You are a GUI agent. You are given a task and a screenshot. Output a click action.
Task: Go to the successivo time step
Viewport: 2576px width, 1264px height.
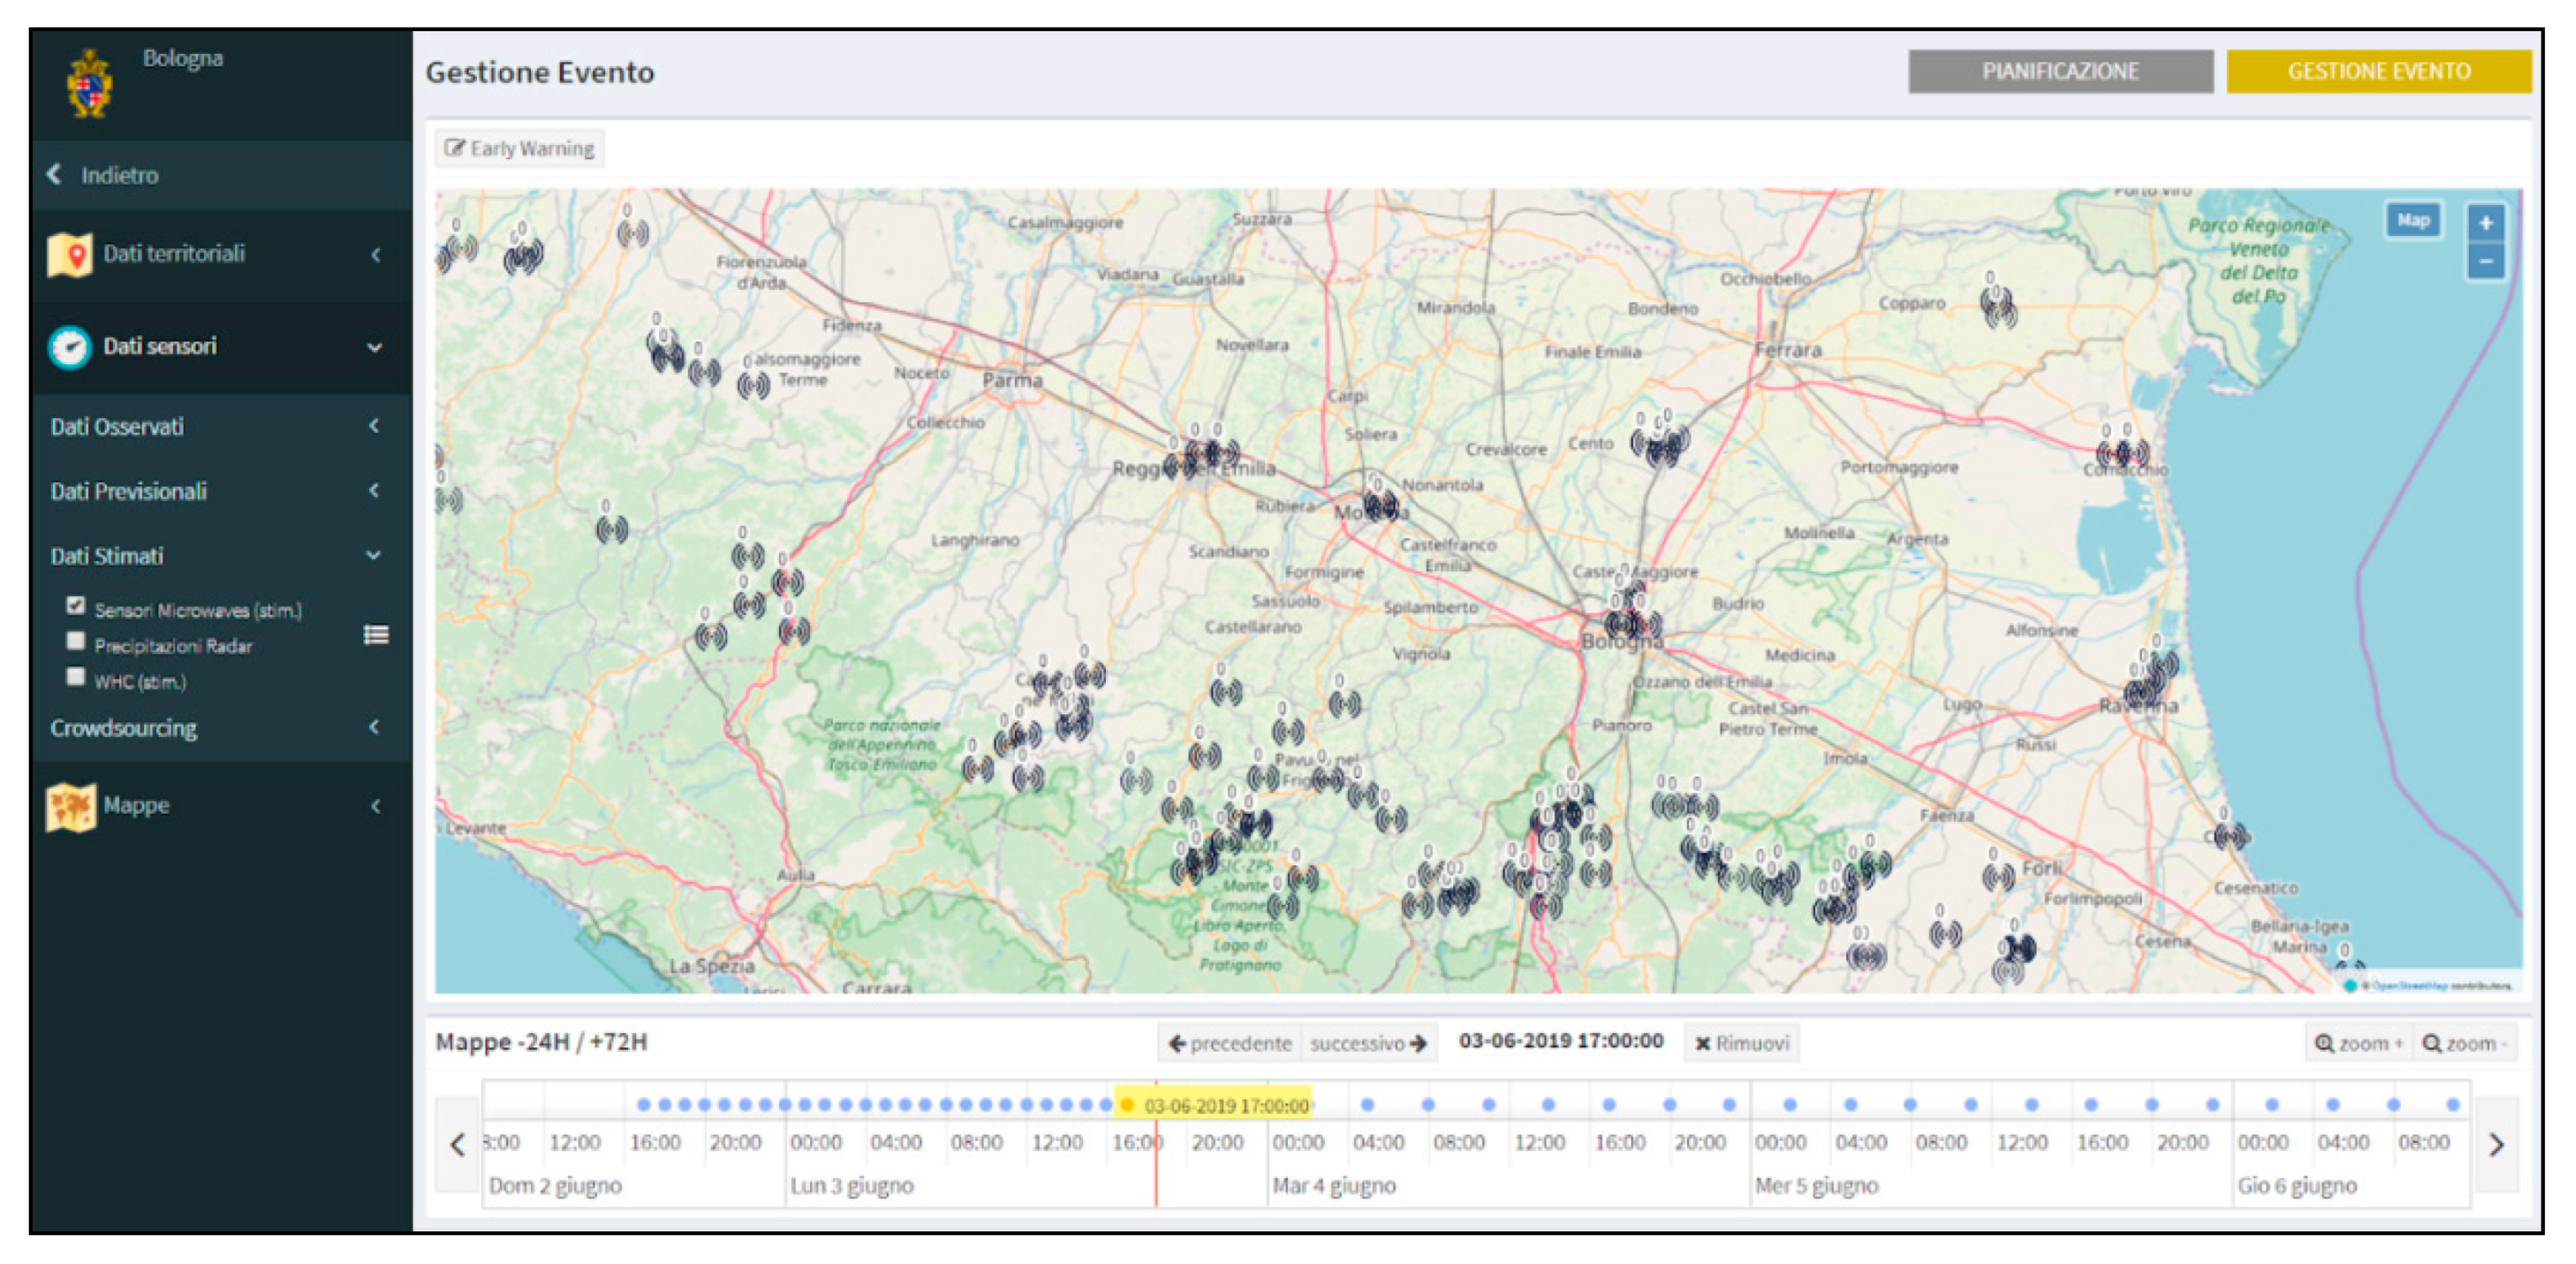[x=1367, y=1043]
